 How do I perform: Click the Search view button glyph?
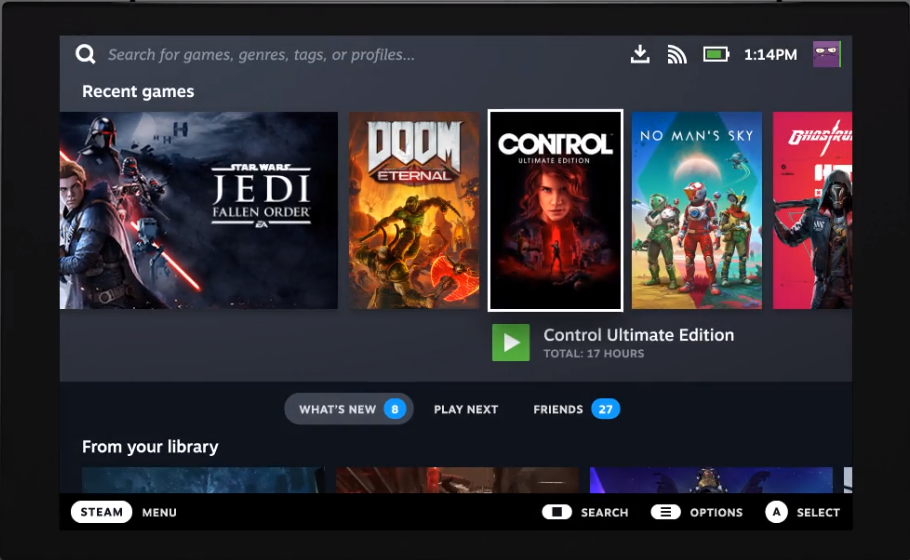(x=557, y=512)
